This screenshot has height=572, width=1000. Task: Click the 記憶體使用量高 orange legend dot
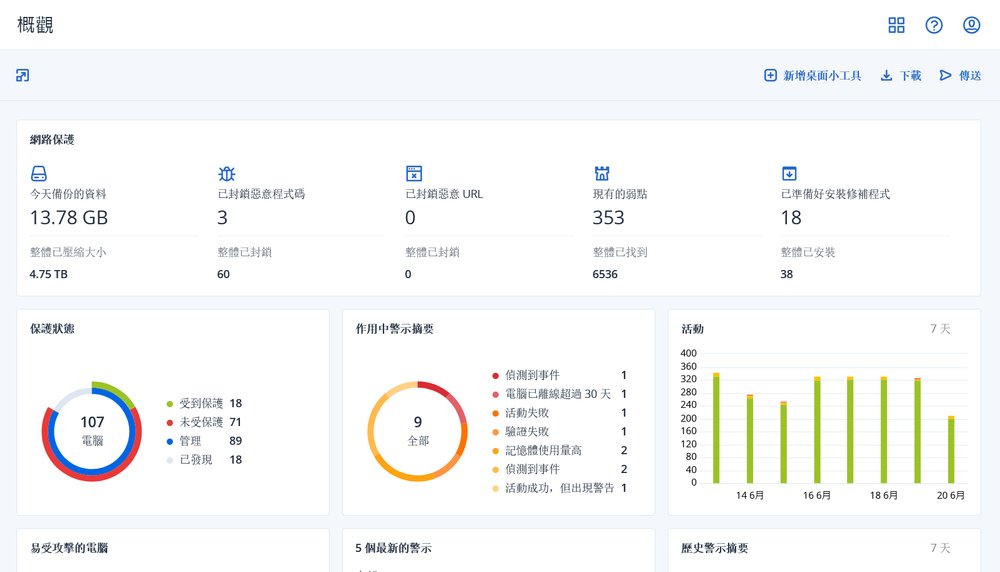click(x=495, y=451)
